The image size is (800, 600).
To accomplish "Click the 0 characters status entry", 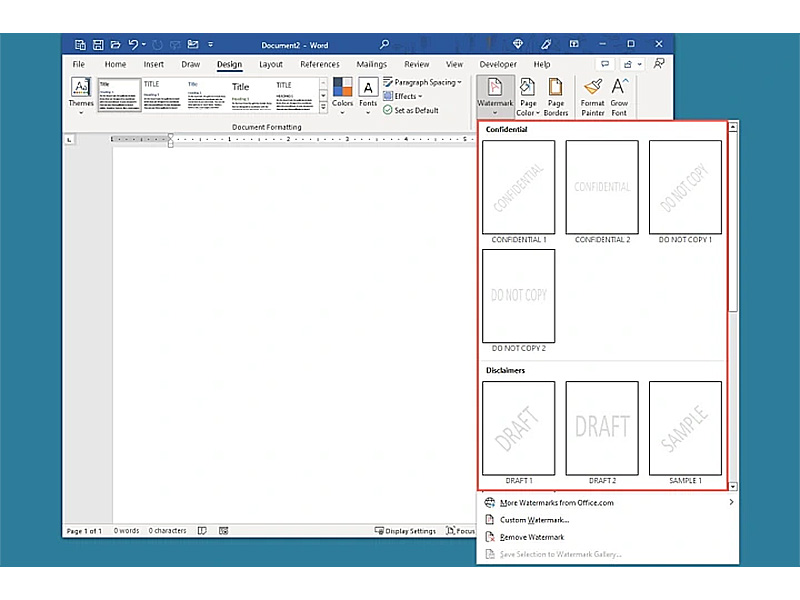I will point(167,531).
